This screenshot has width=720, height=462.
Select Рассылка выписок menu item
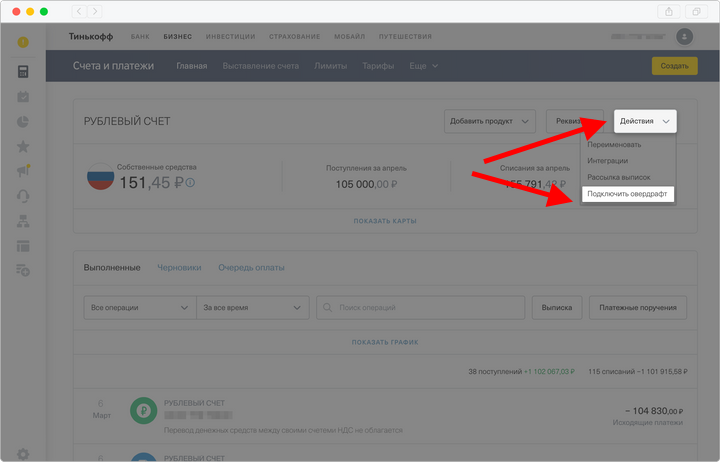pyautogui.click(x=619, y=177)
